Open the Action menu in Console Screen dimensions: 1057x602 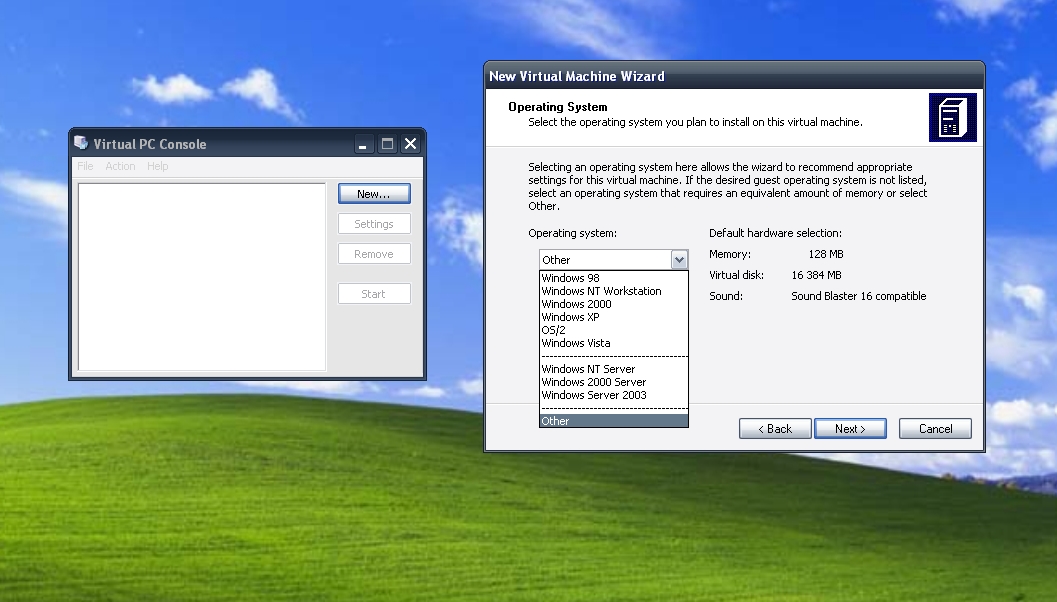pos(120,166)
